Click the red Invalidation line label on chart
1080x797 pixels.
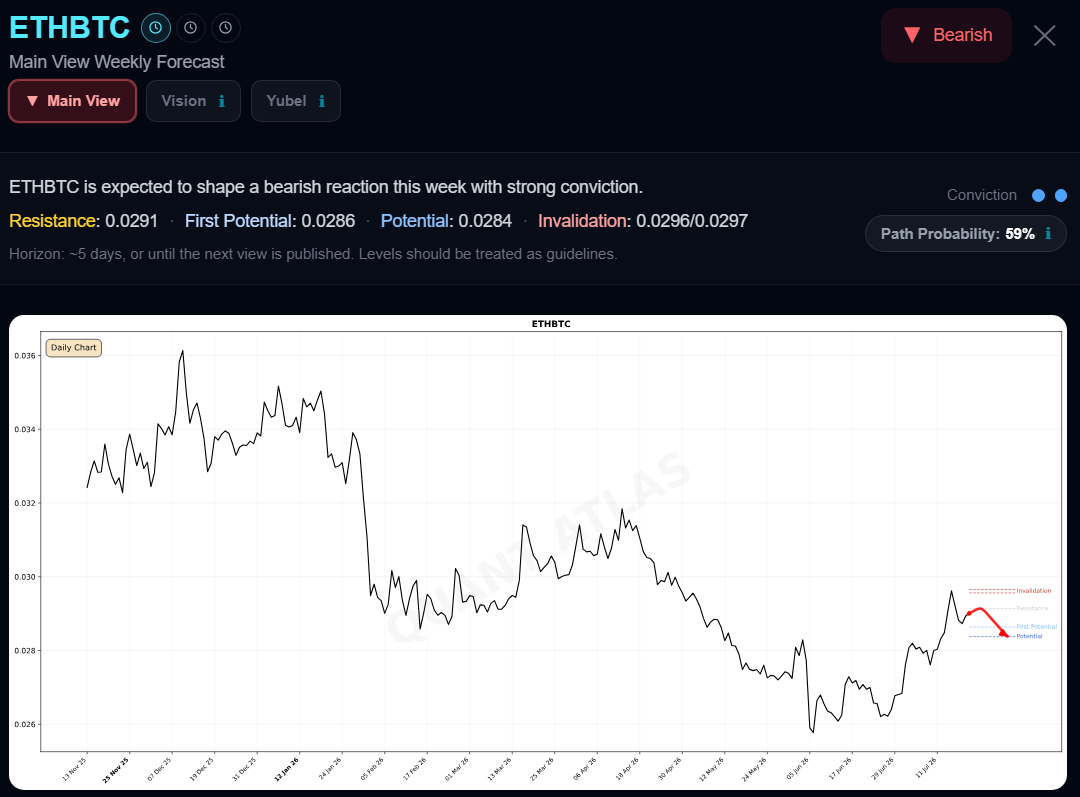coord(1034,591)
